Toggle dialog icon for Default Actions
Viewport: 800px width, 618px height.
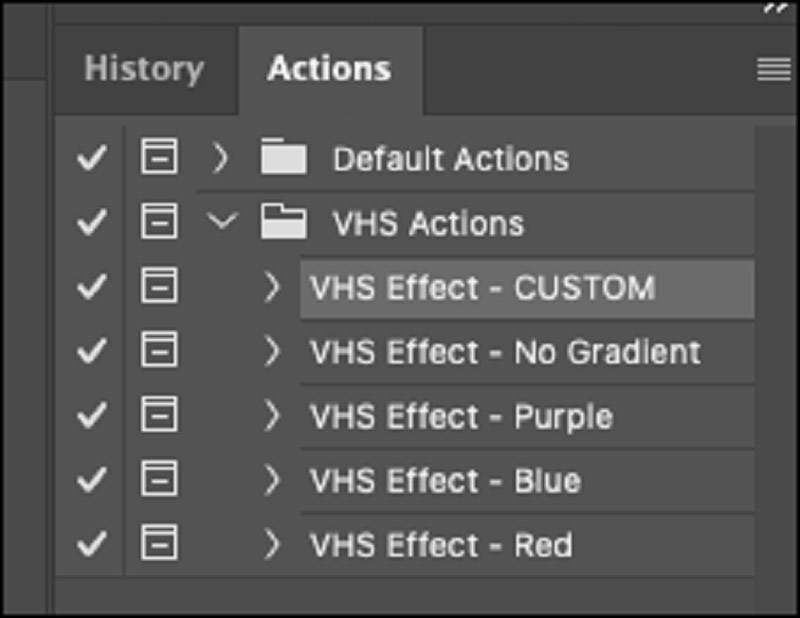pos(159,158)
